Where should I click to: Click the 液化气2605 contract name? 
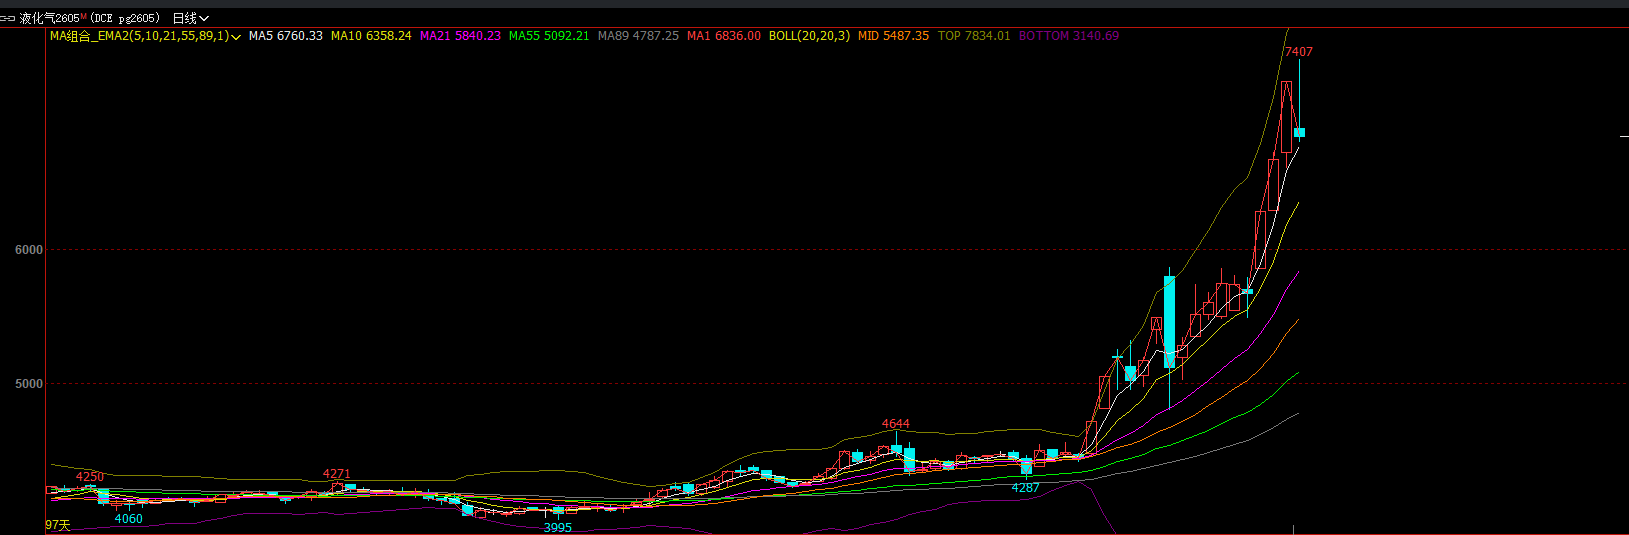tap(49, 18)
